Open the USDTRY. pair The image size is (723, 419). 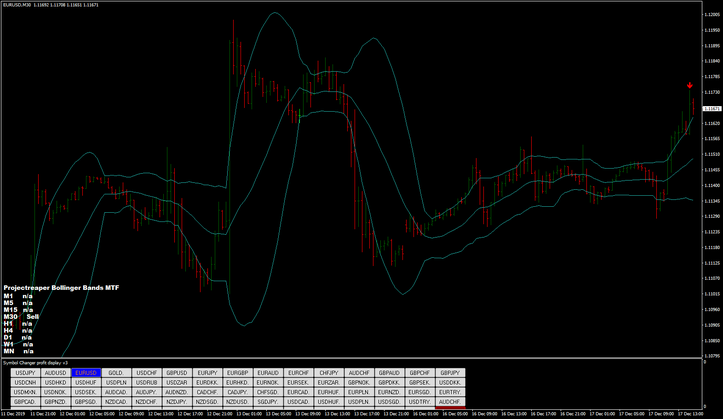click(420, 402)
